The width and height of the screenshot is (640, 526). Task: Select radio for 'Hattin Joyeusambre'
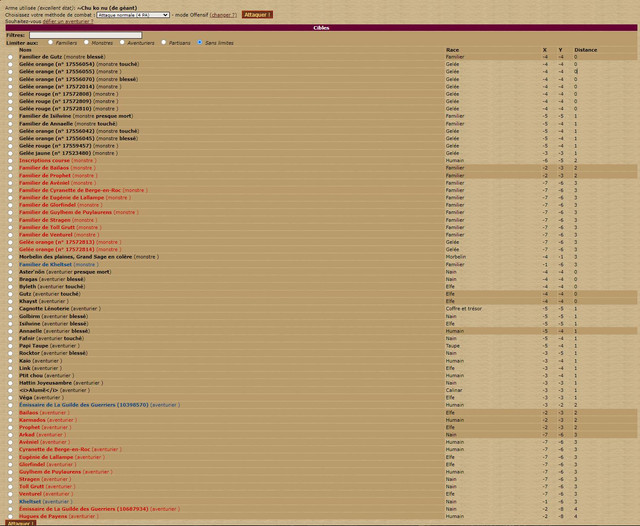click(x=10, y=383)
